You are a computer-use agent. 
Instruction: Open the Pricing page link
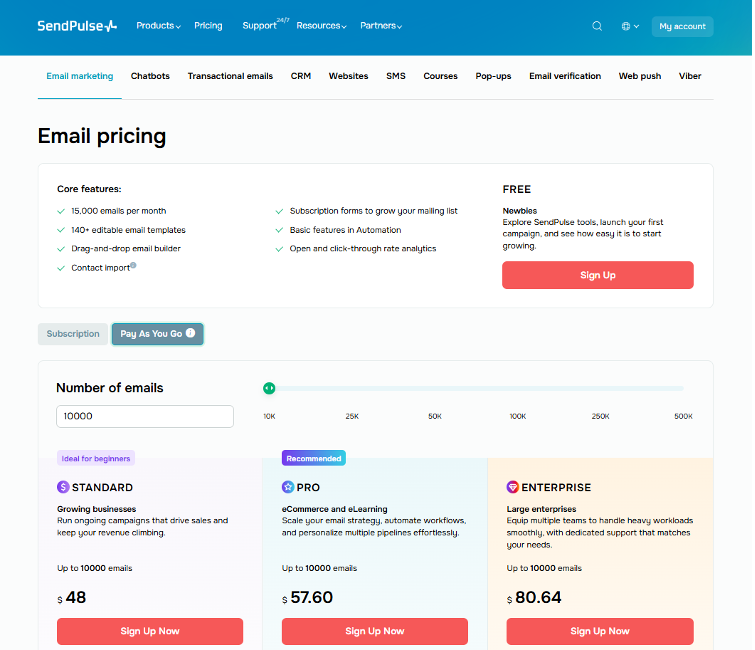[x=208, y=26]
